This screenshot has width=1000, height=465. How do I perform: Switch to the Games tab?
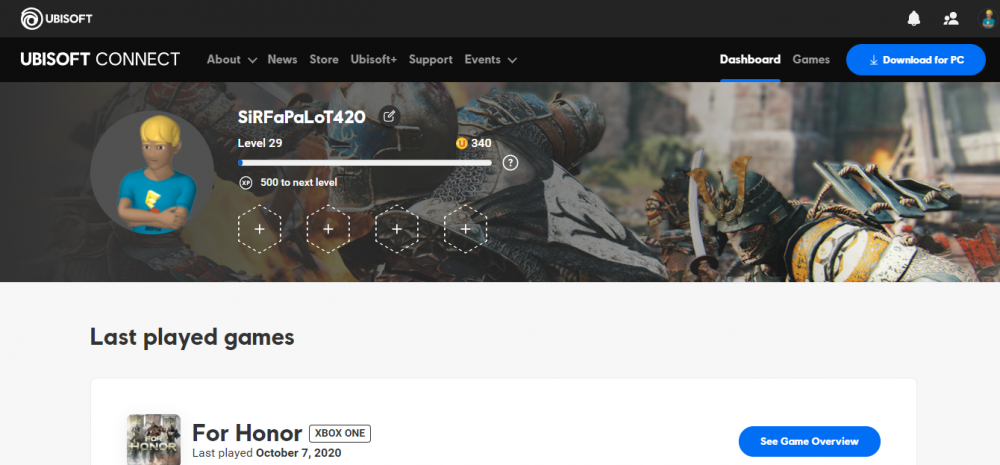point(811,60)
